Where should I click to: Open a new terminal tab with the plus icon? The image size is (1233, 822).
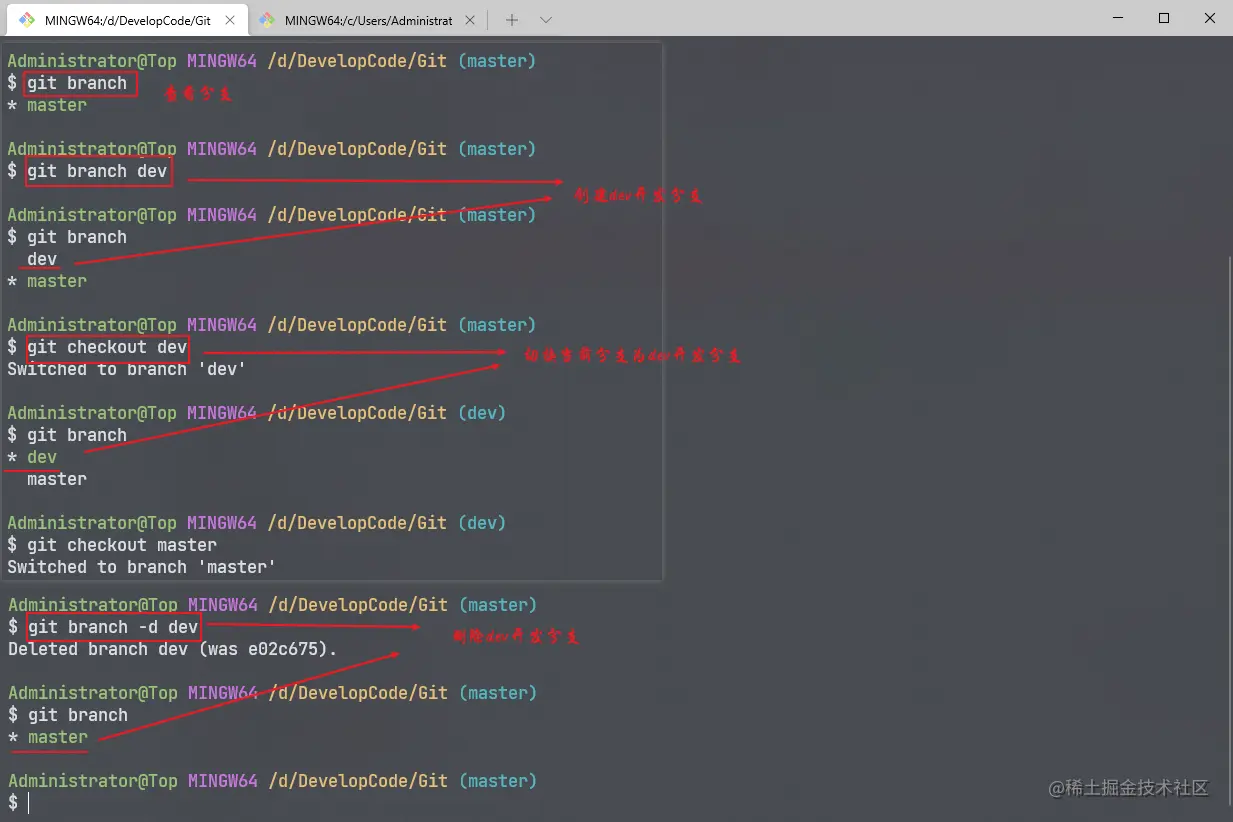[512, 20]
